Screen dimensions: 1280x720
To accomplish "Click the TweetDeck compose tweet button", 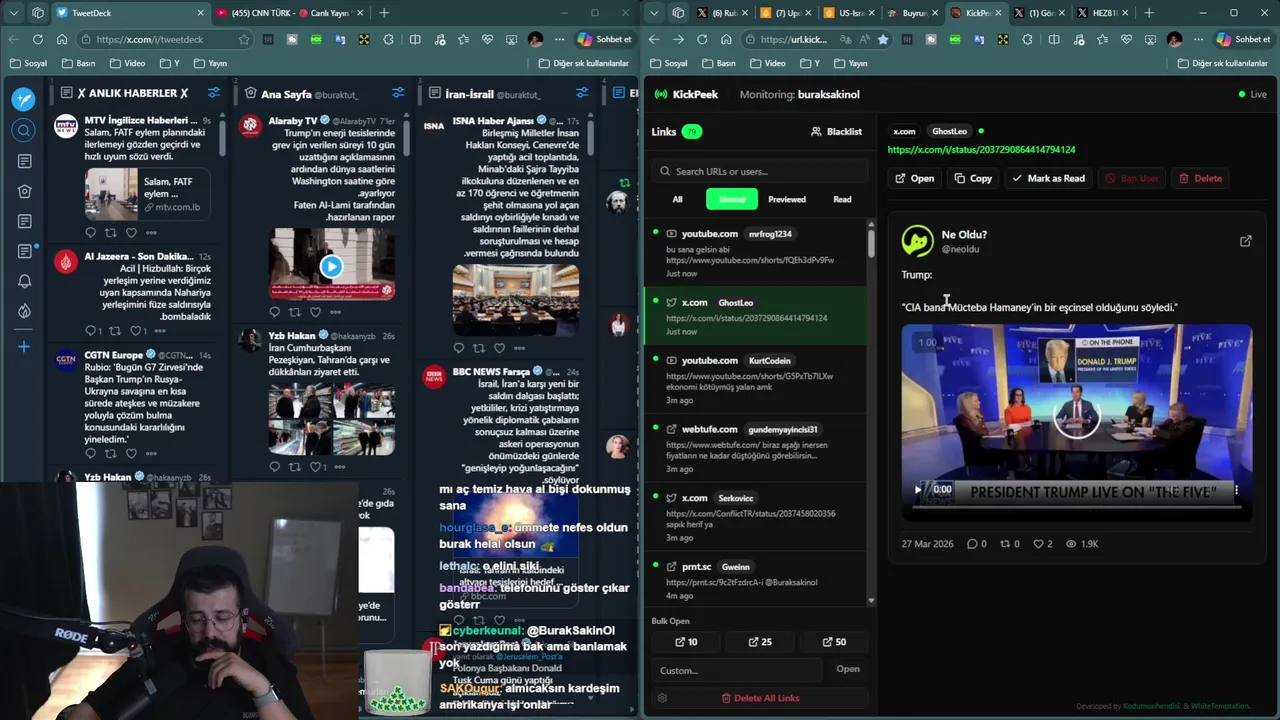I will (x=24, y=99).
